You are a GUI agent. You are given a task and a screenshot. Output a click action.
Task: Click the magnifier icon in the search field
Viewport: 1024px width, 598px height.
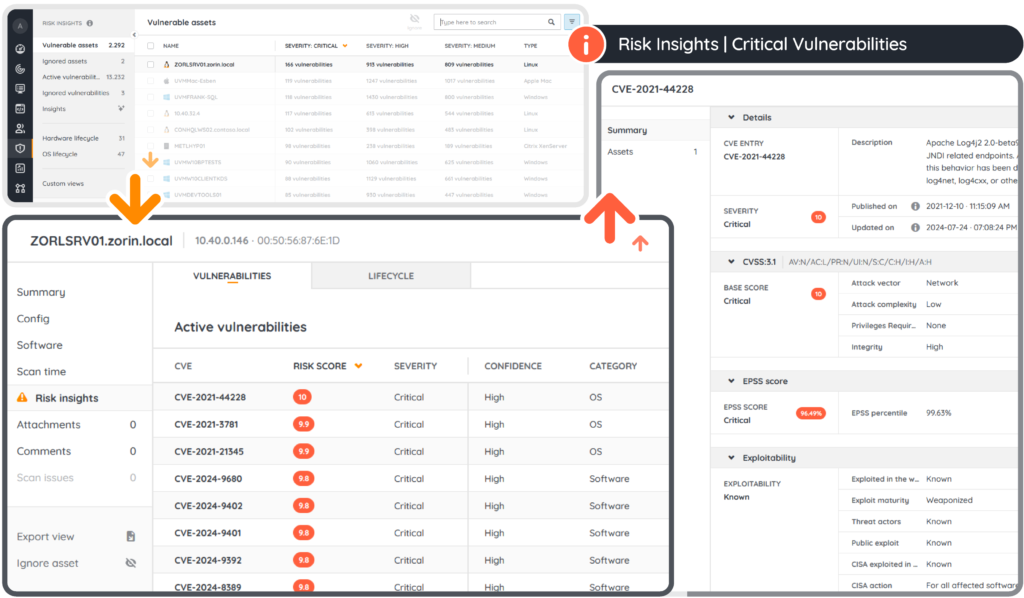click(x=550, y=22)
